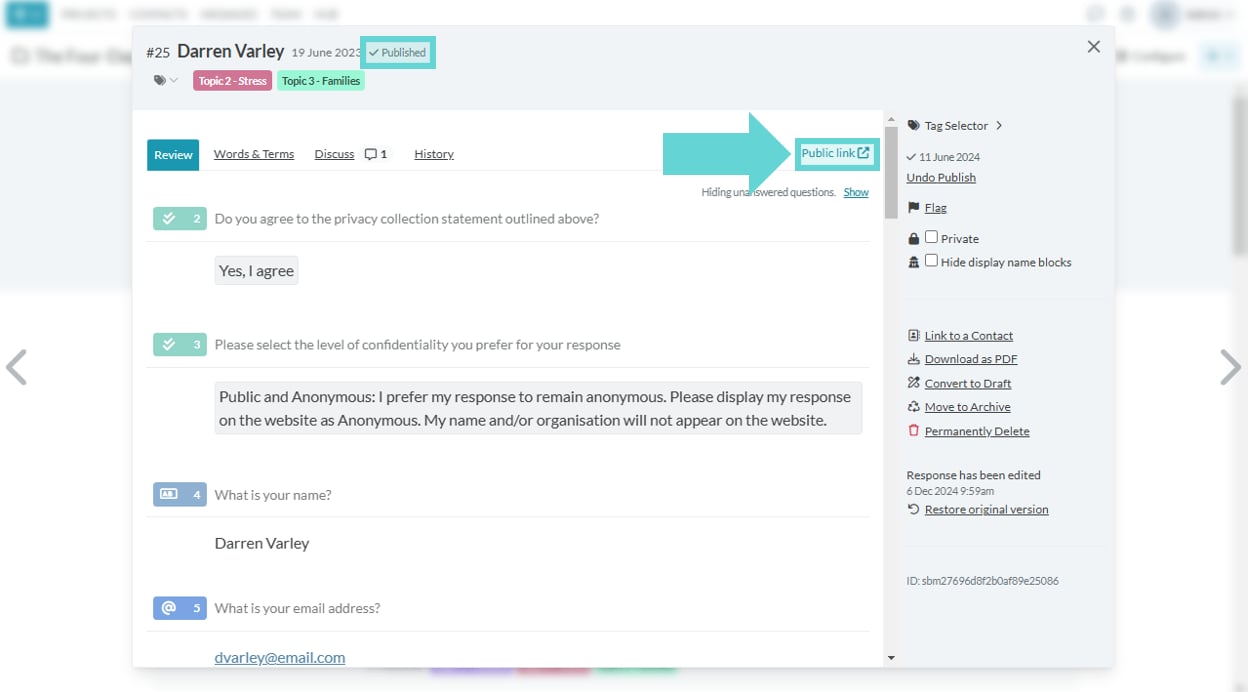Image resolution: width=1249 pixels, height=692 pixels.
Task: Click the '6 Dec 2024 9:59am' edit timestamp
Action: coord(950,491)
